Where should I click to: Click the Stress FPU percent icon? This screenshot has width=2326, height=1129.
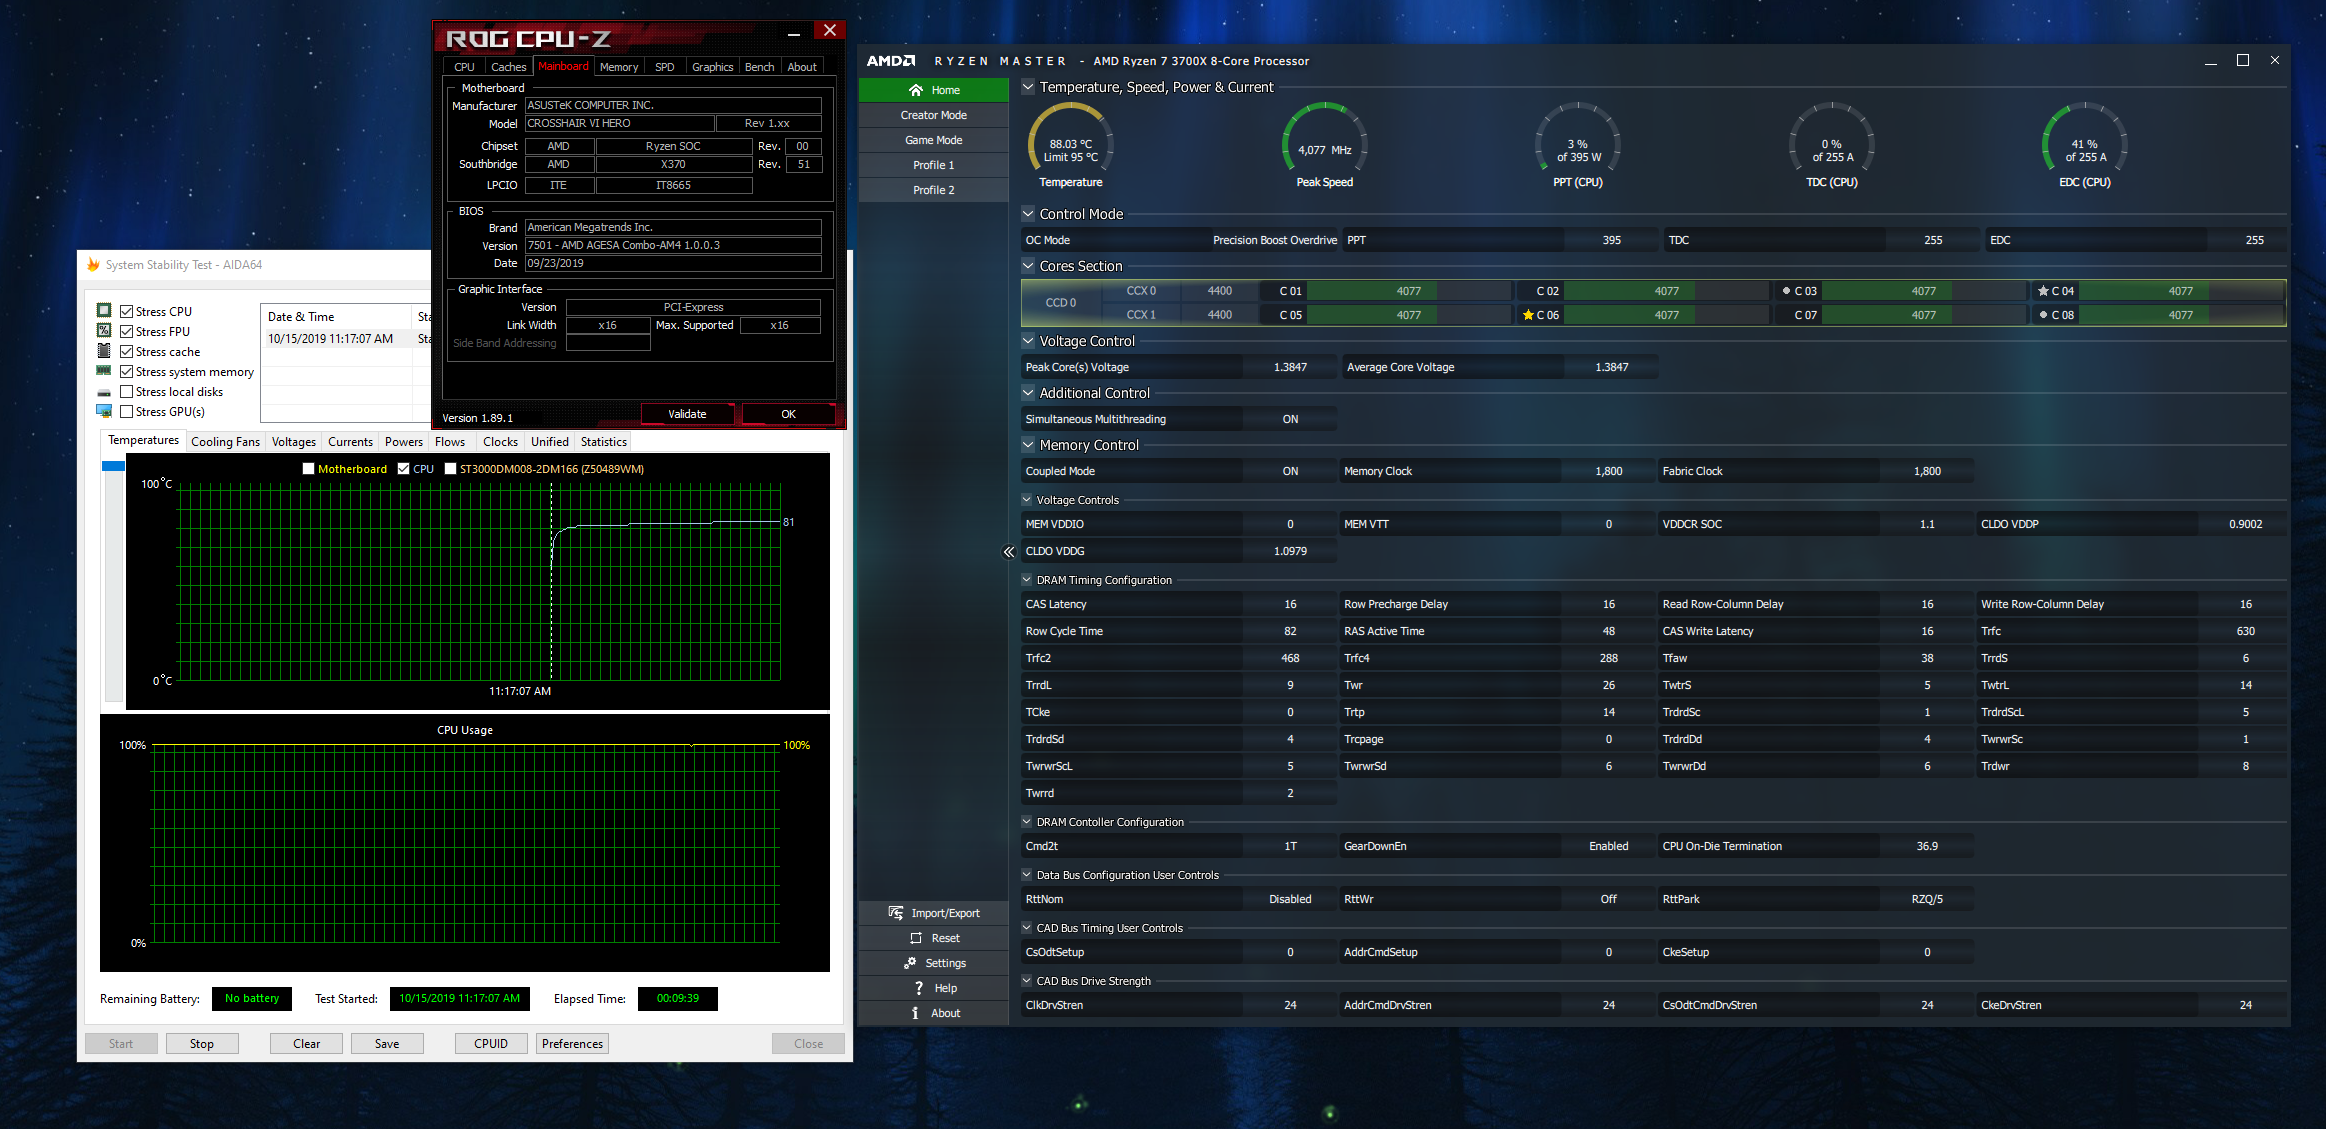click(x=104, y=330)
